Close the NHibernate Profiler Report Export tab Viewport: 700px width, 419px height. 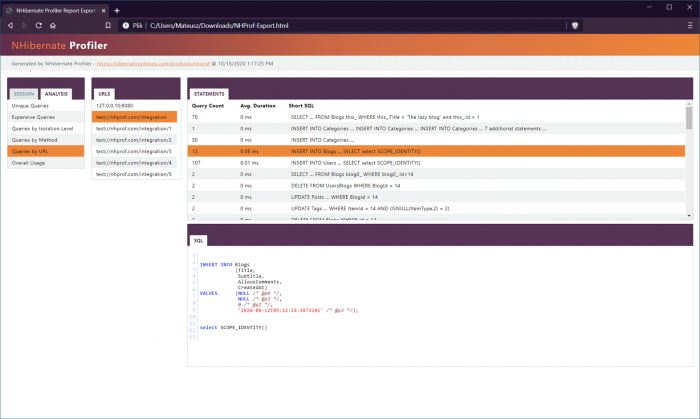coord(104,10)
